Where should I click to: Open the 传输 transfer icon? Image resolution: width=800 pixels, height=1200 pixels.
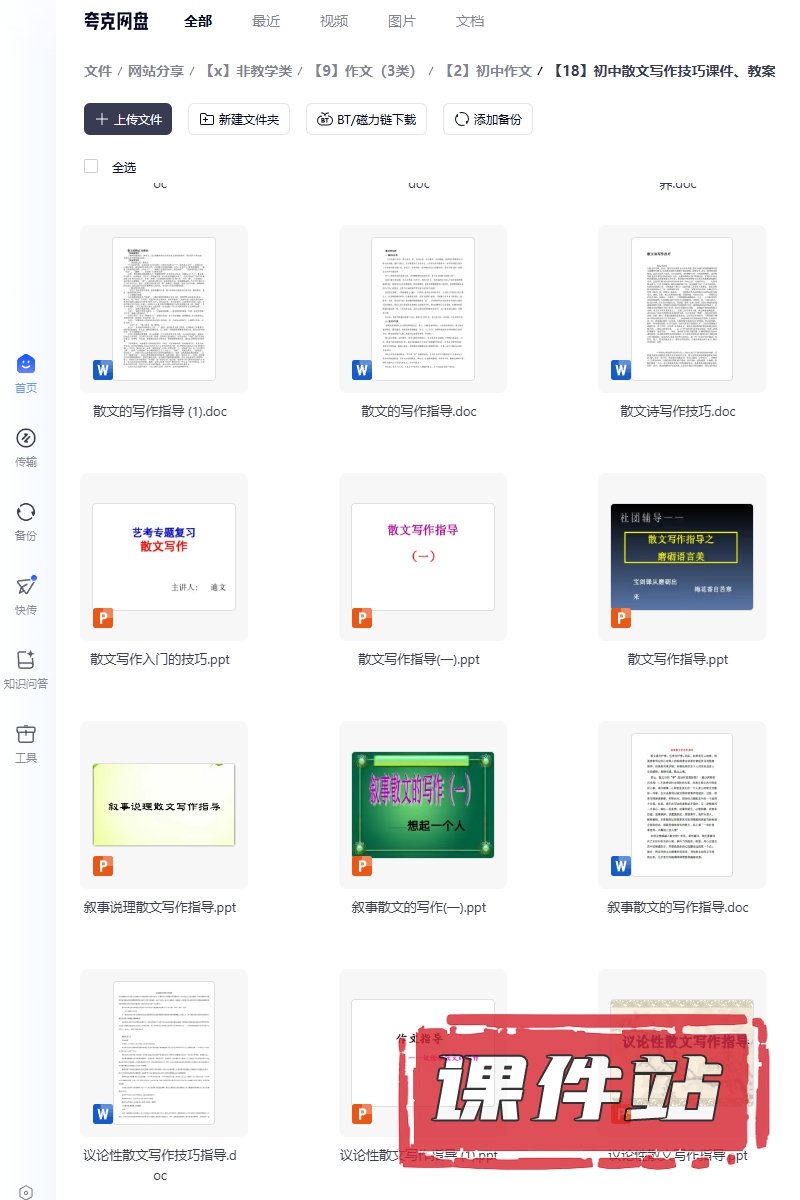point(26,438)
